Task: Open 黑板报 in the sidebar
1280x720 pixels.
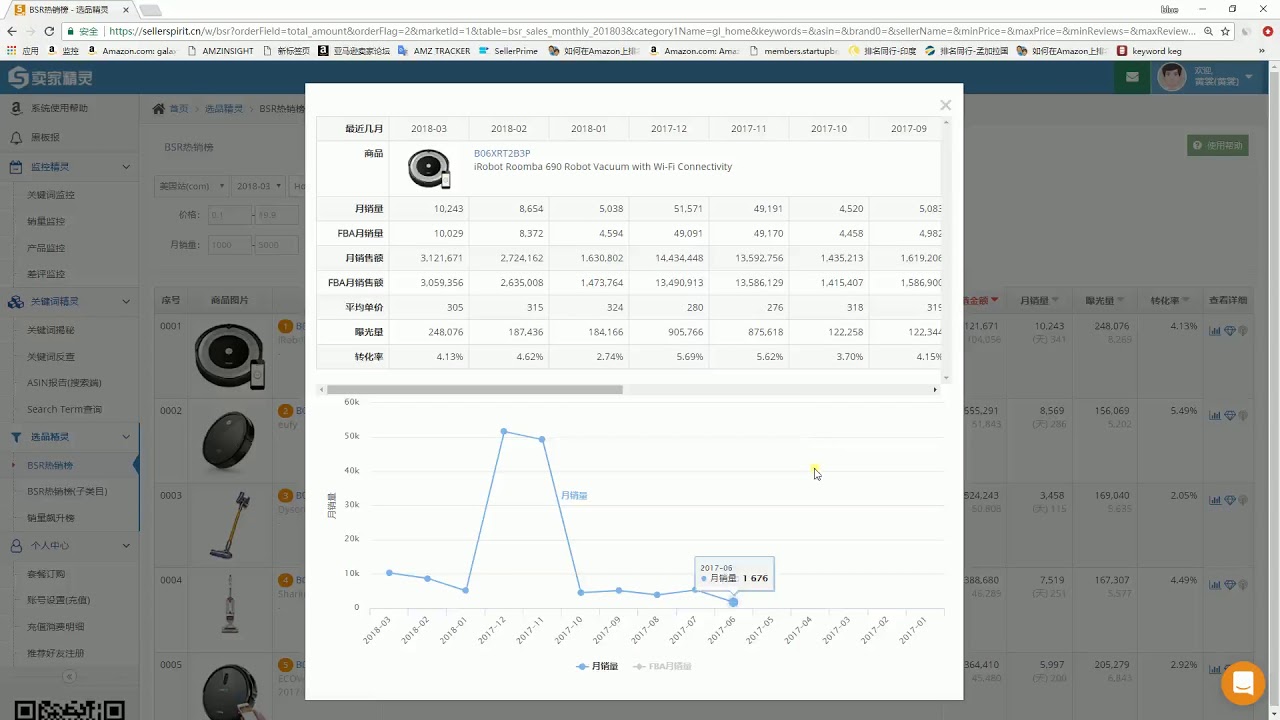Action: (x=45, y=137)
